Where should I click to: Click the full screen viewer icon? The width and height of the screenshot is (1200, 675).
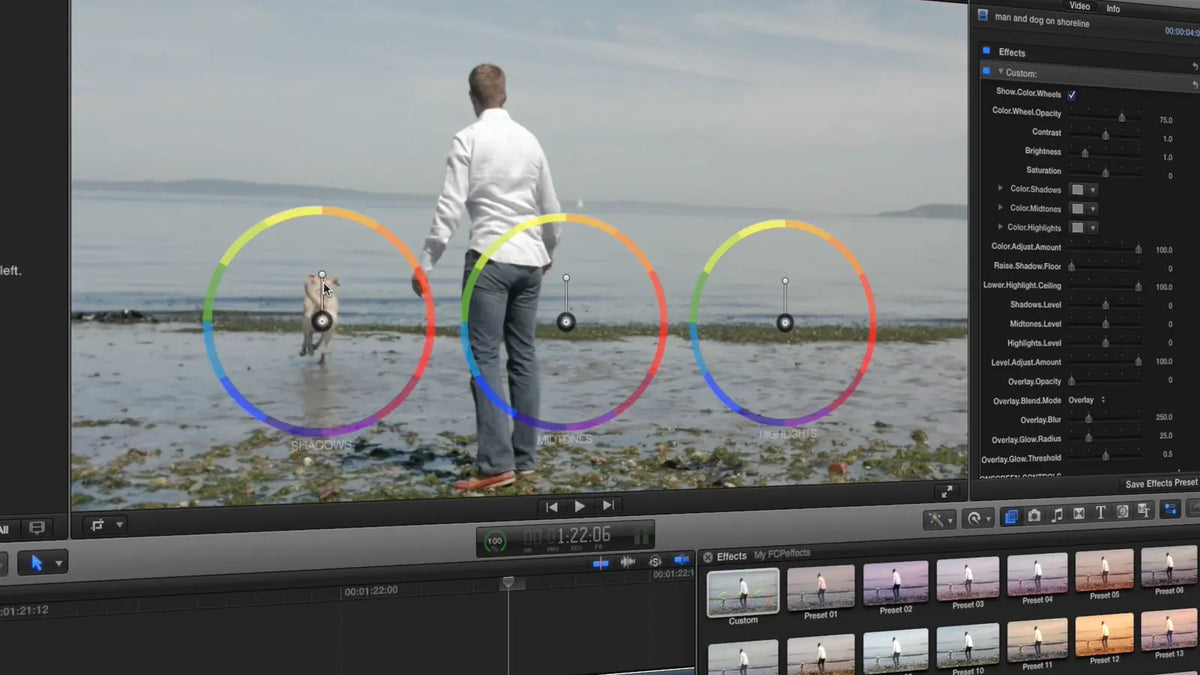tap(946, 492)
